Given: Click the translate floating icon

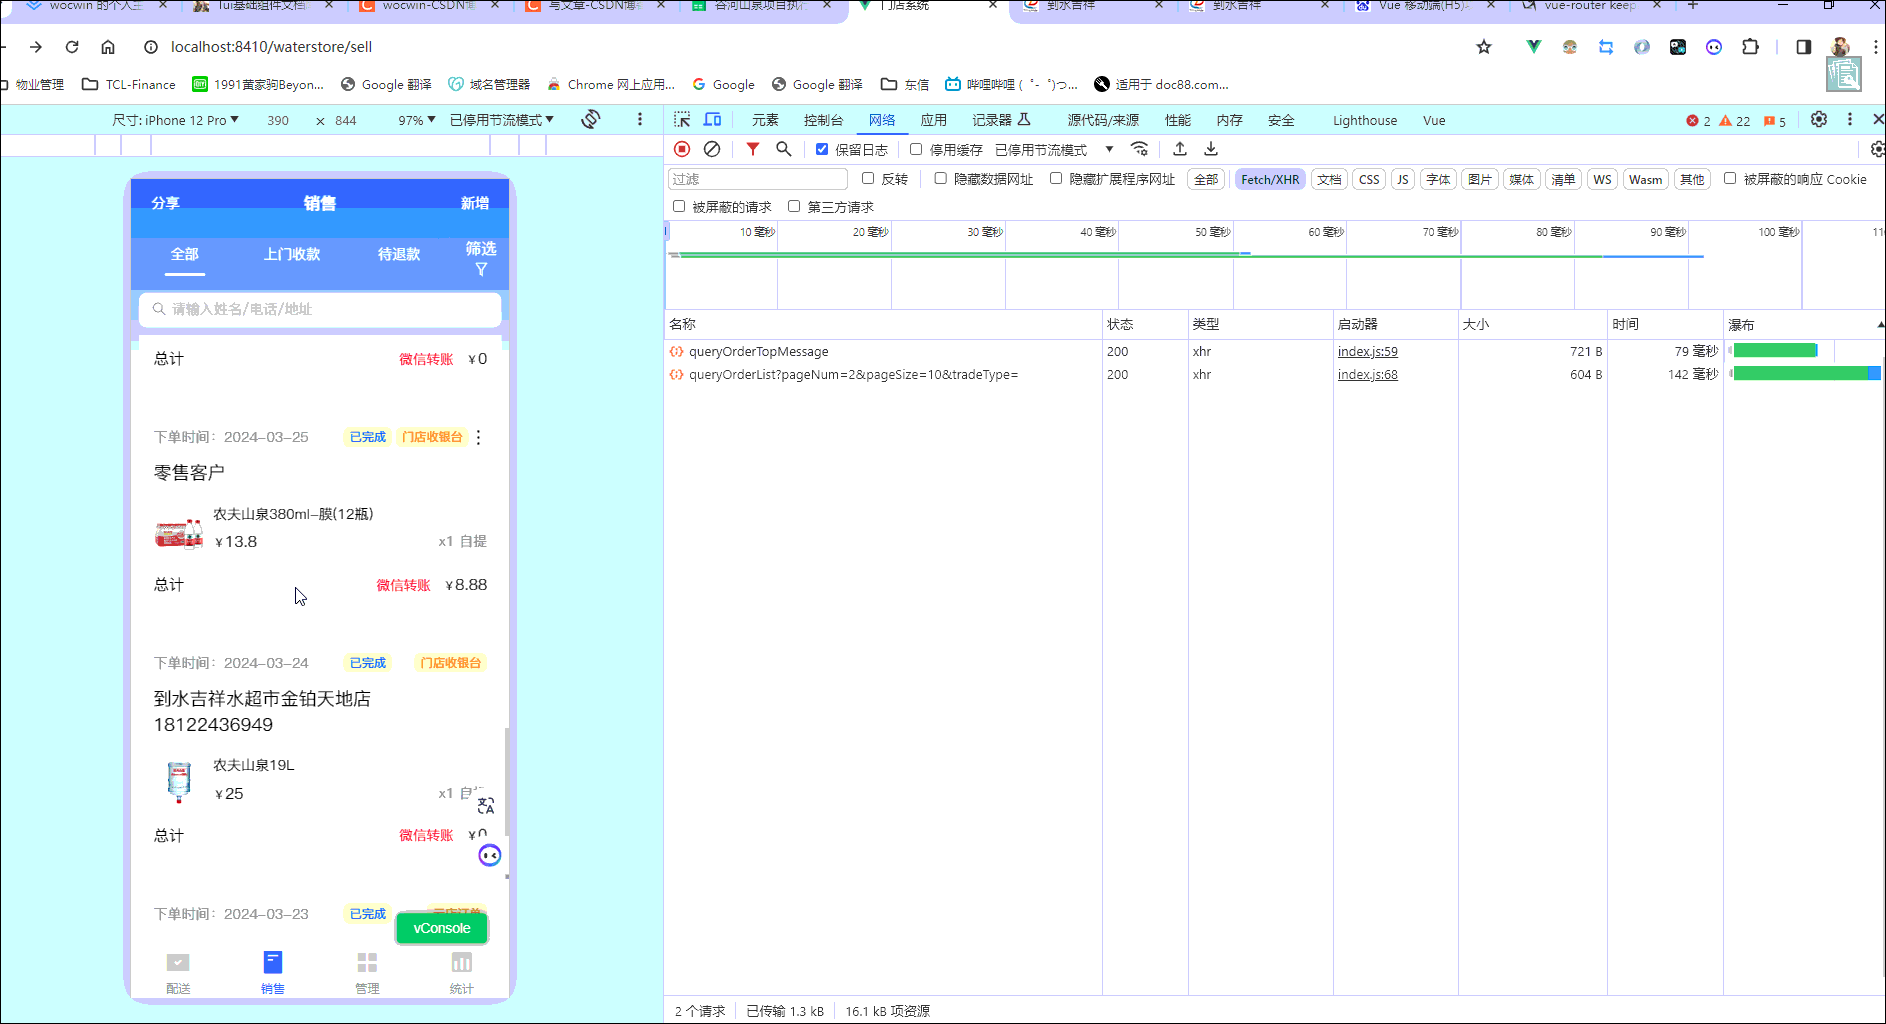Looking at the screenshot, I should pos(486,805).
